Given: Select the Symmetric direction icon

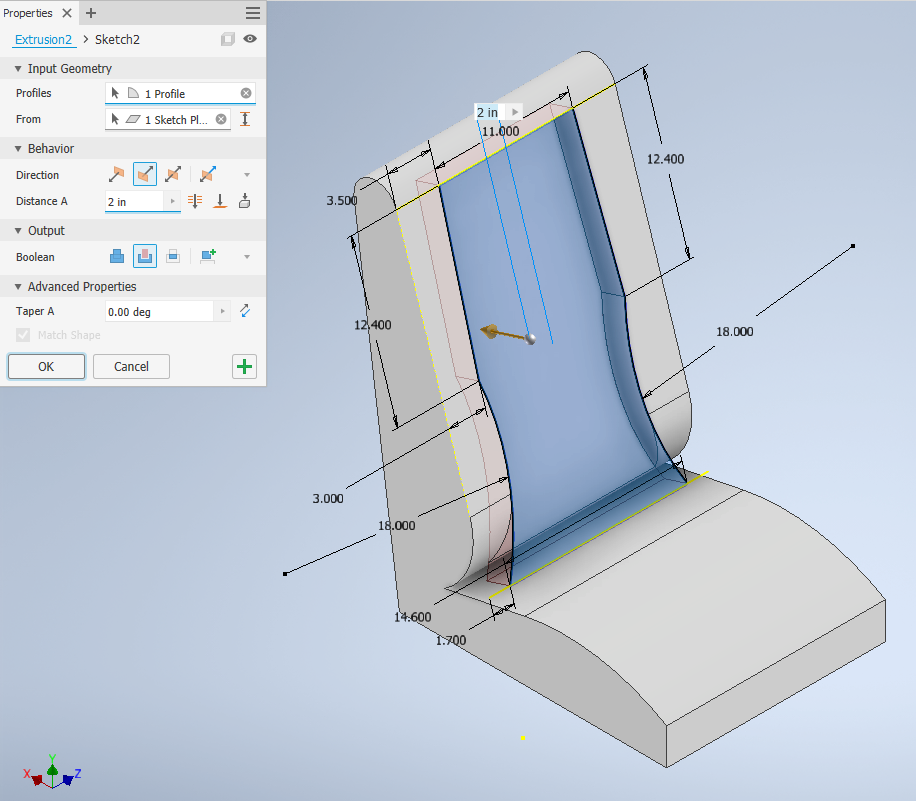Looking at the screenshot, I should click(x=173, y=174).
